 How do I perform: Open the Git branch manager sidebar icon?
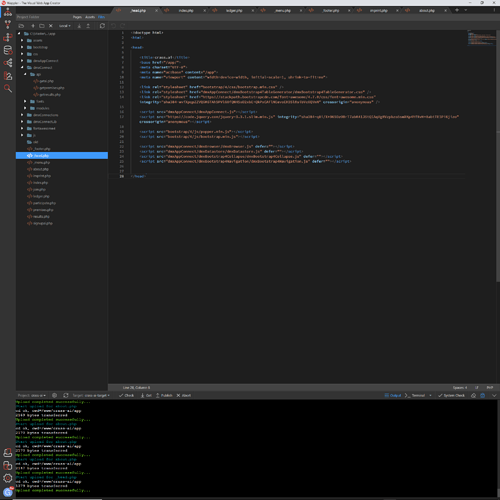[x=8, y=24]
